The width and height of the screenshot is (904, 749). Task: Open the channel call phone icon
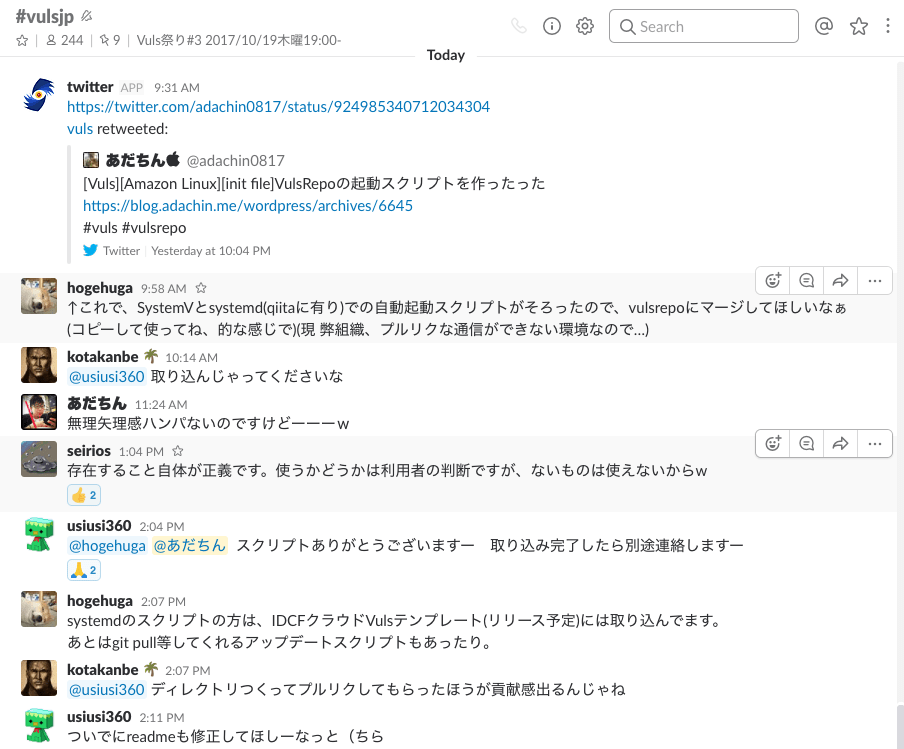(518, 27)
